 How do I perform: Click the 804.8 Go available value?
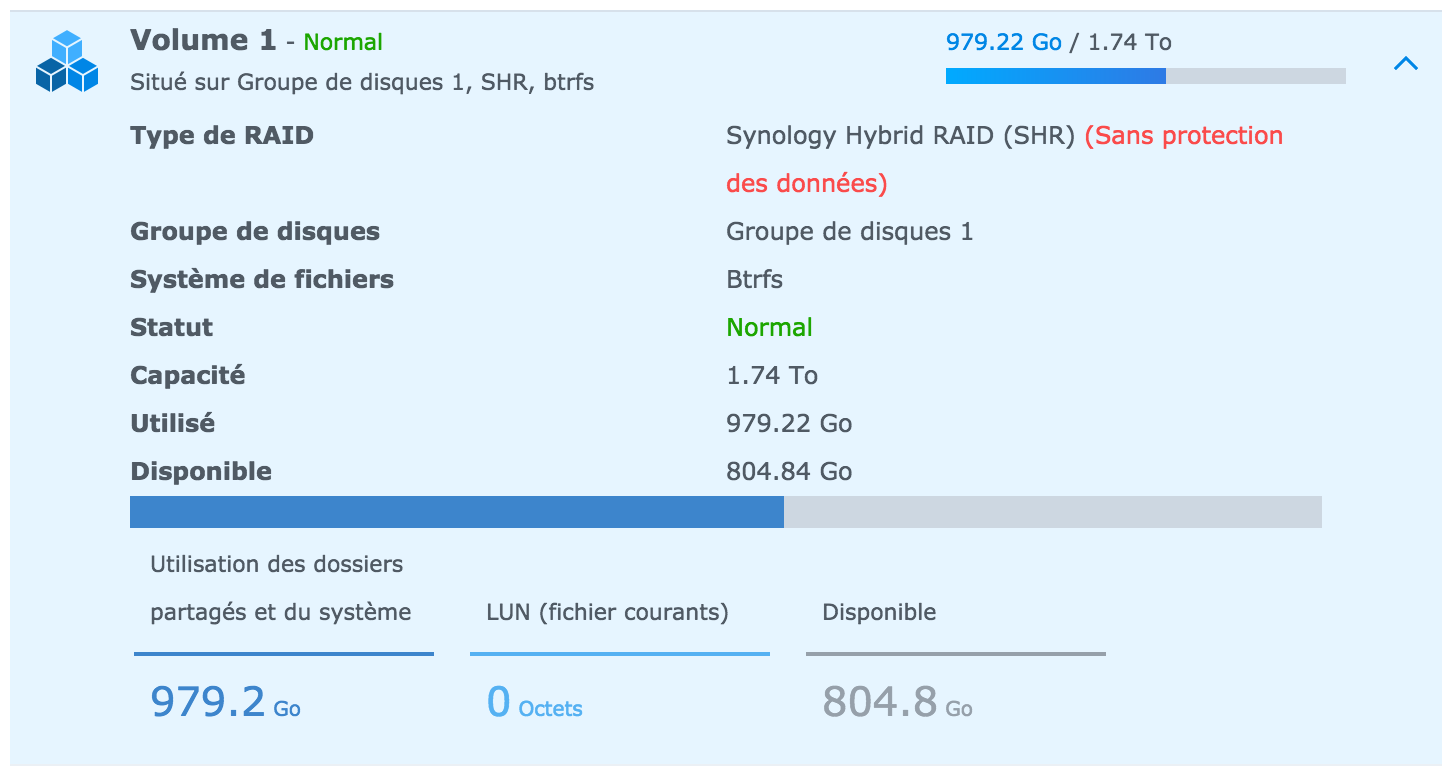pos(897,702)
